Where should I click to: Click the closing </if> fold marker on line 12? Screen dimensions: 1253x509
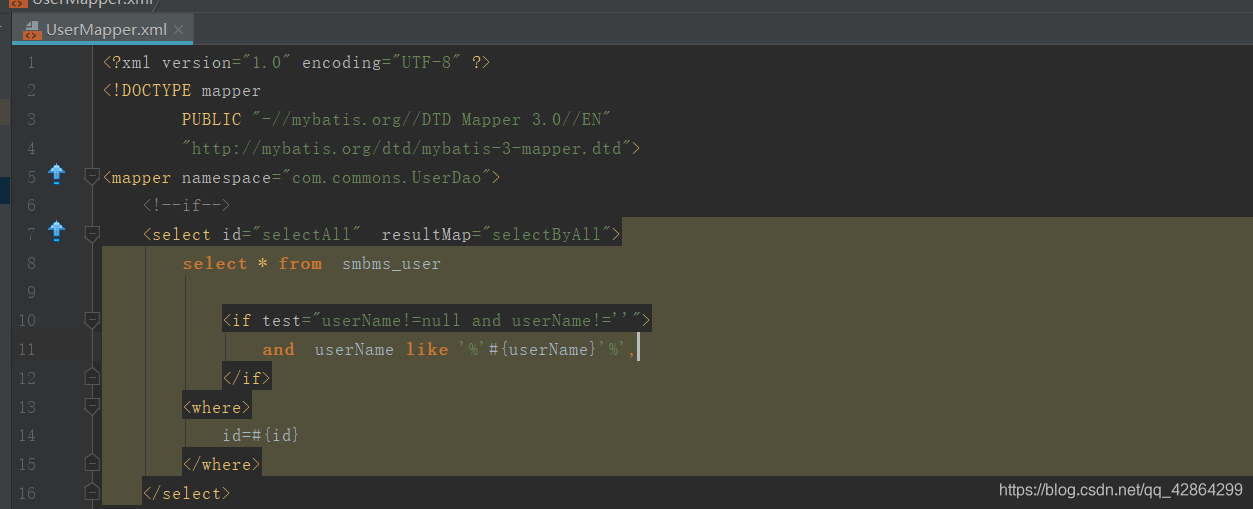[x=92, y=377]
